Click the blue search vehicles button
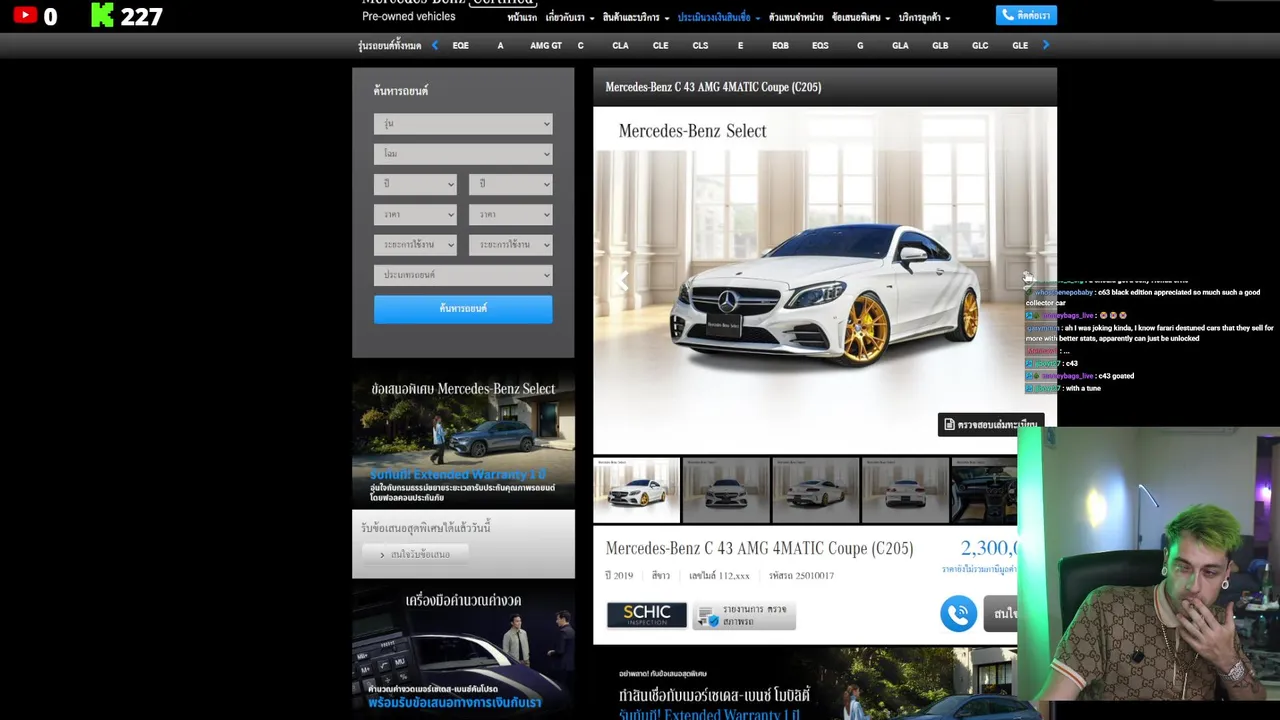 click(463, 309)
